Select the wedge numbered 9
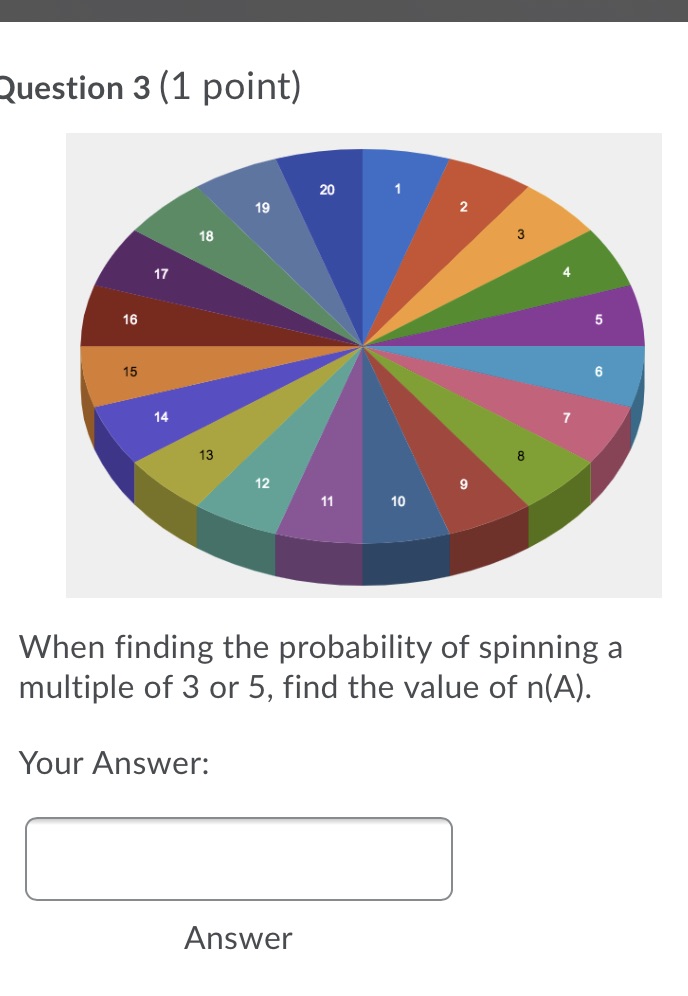688x996 pixels. (x=463, y=484)
